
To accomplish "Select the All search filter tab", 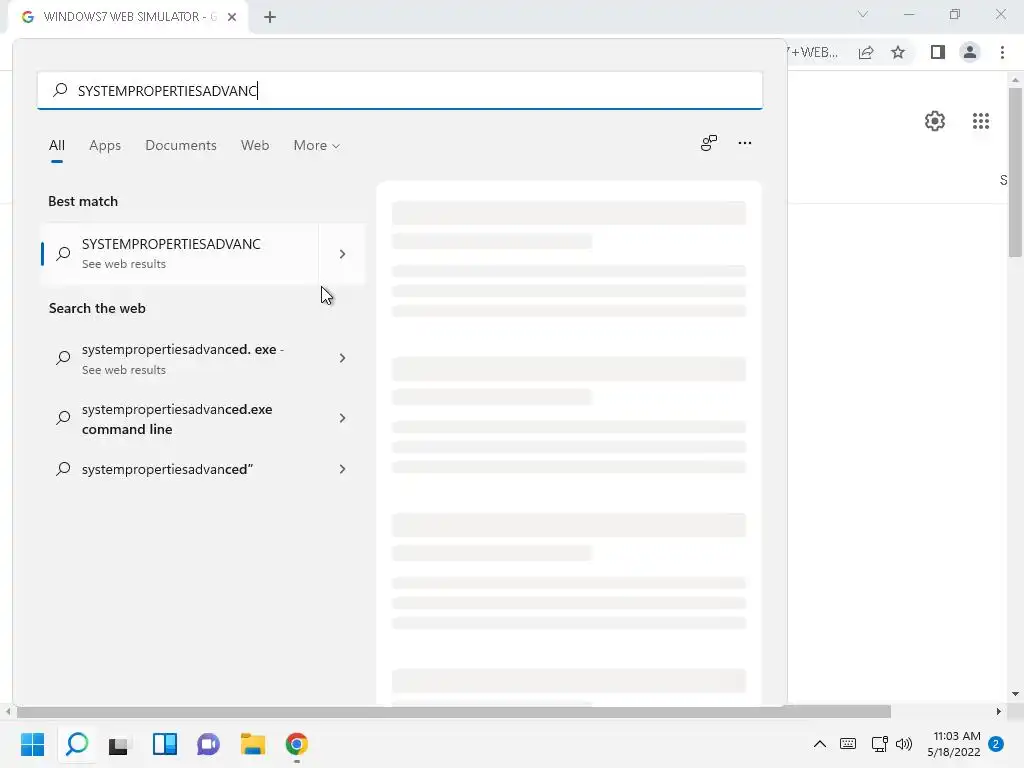I will coord(57,145).
